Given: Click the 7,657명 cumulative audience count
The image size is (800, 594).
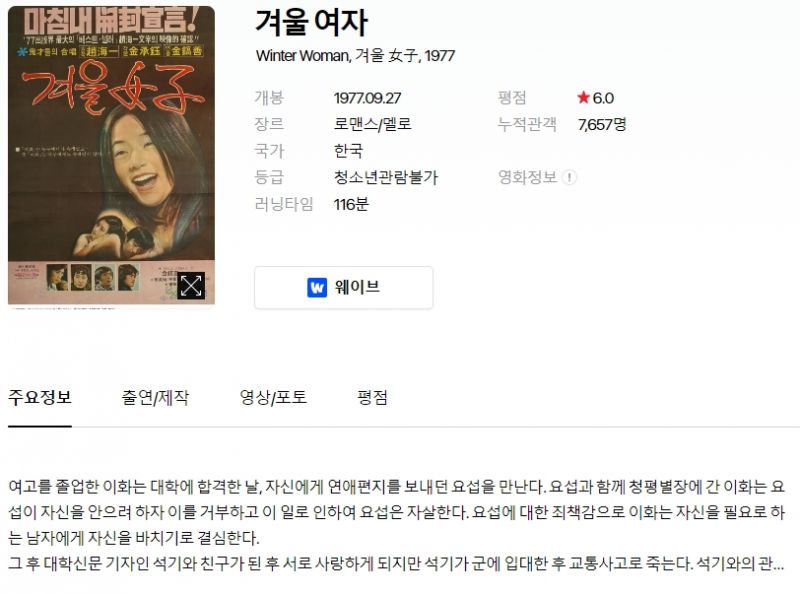Looking at the screenshot, I should coord(602,125).
